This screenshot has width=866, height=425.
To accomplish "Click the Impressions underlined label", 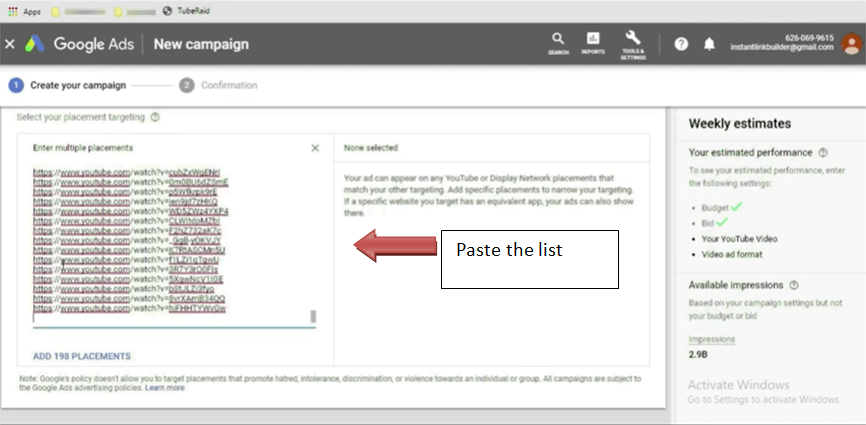I will (712, 339).
